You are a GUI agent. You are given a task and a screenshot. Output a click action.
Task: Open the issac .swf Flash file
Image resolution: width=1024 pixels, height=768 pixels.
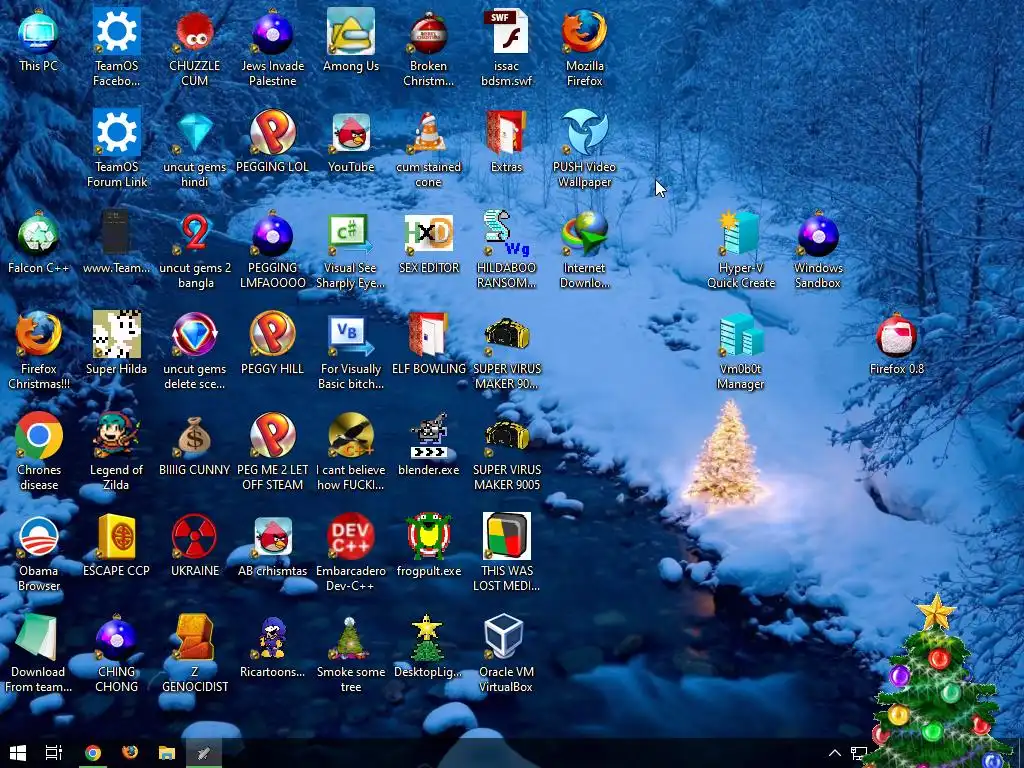(x=506, y=30)
